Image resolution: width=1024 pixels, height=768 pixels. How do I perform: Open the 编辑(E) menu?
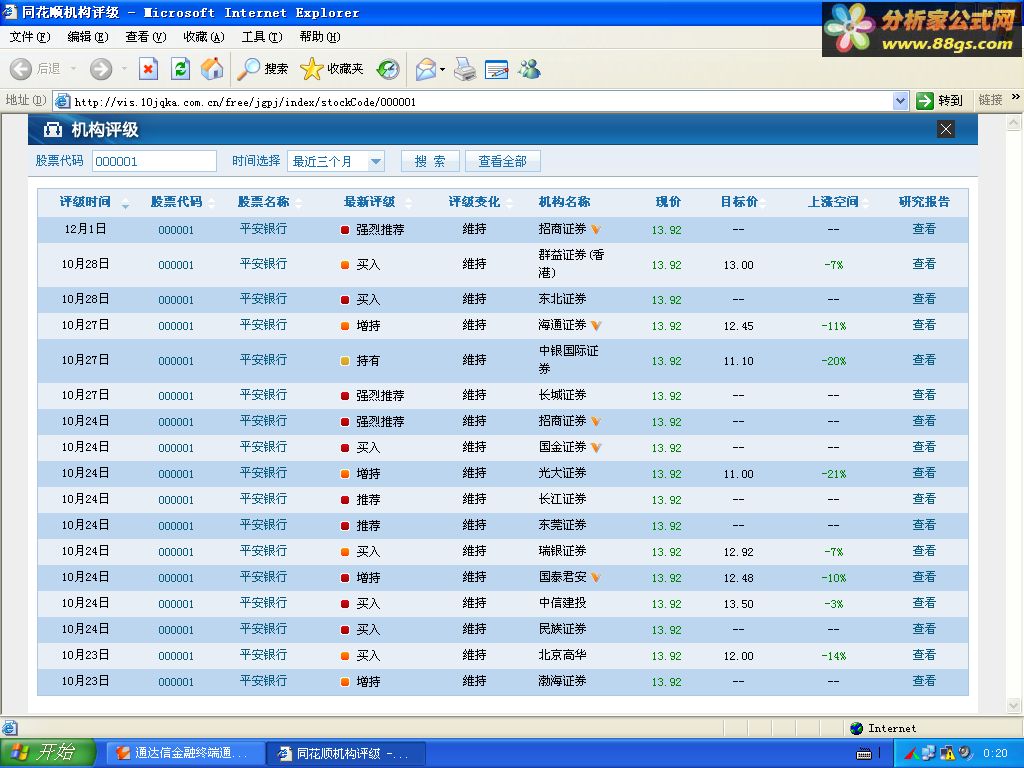(88, 37)
